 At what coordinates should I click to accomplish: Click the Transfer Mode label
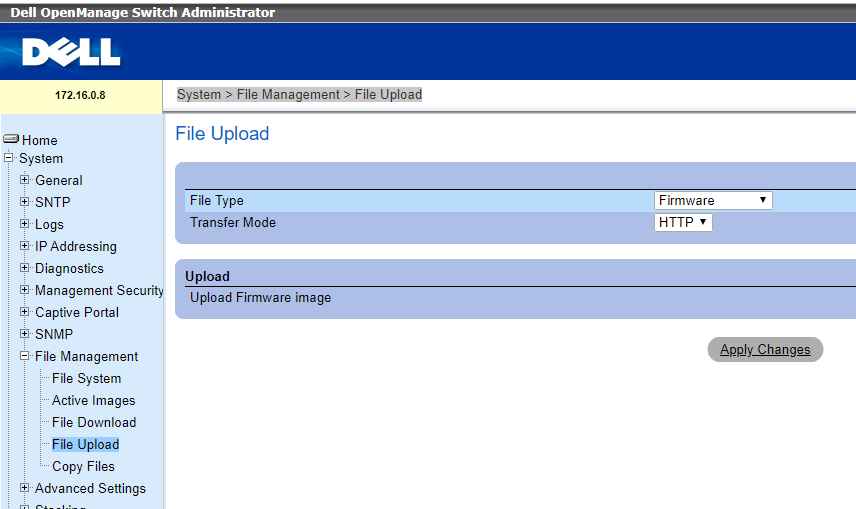point(233,222)
